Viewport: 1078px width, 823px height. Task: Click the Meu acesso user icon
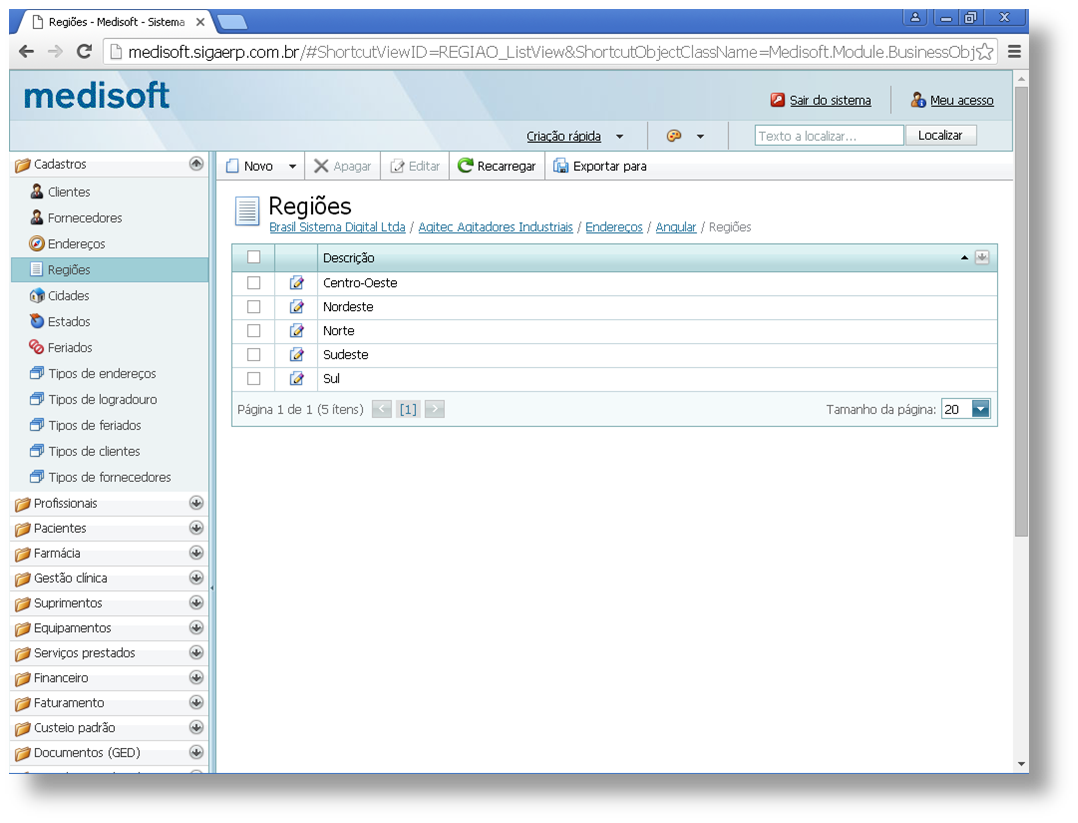point(918,100)
